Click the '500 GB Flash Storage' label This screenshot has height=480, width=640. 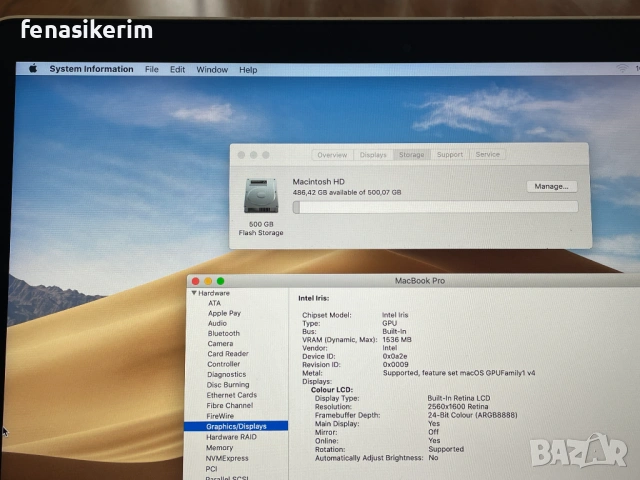[x=261, y=229]
